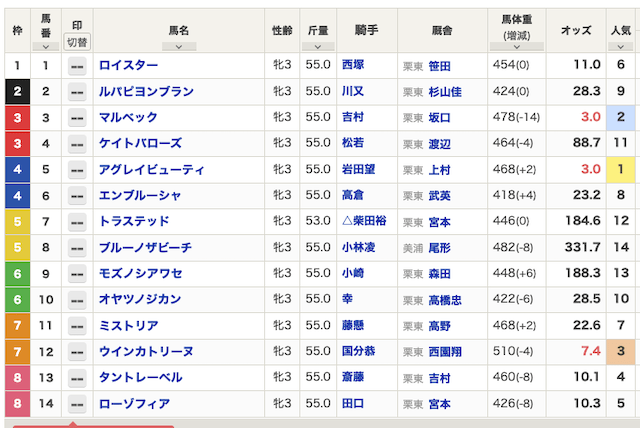Click the mark icon for アグレイビューティ
The width and height of the screenshot is (640, 428).
pos(77,170)
